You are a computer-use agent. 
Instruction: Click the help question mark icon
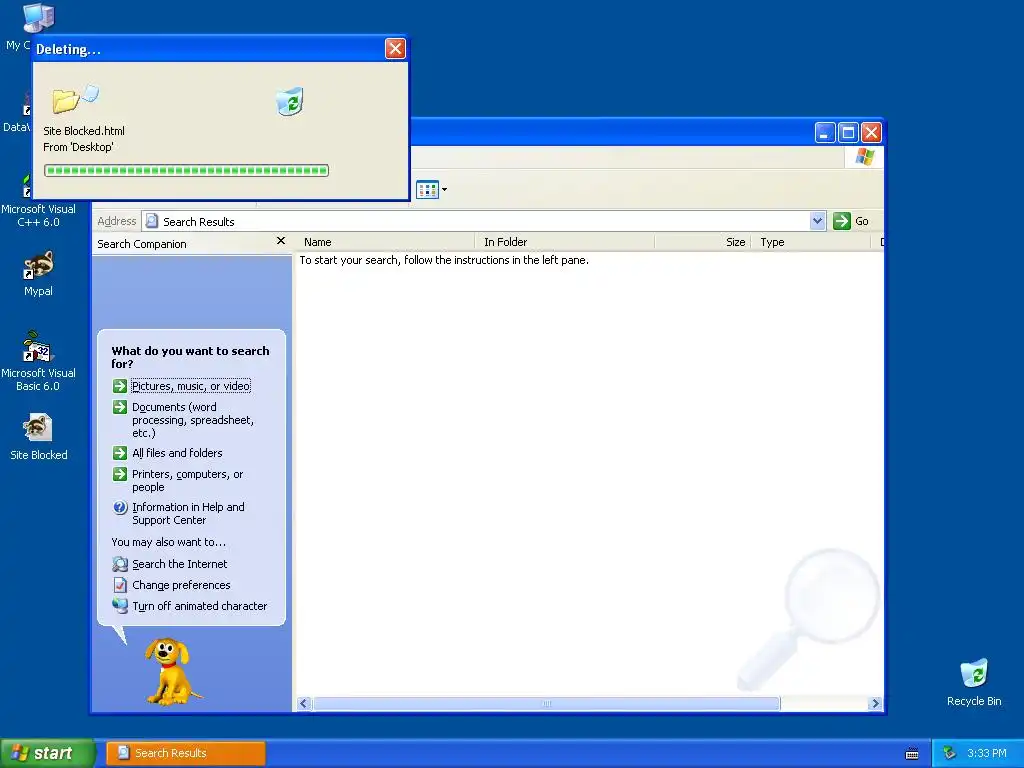120,507
